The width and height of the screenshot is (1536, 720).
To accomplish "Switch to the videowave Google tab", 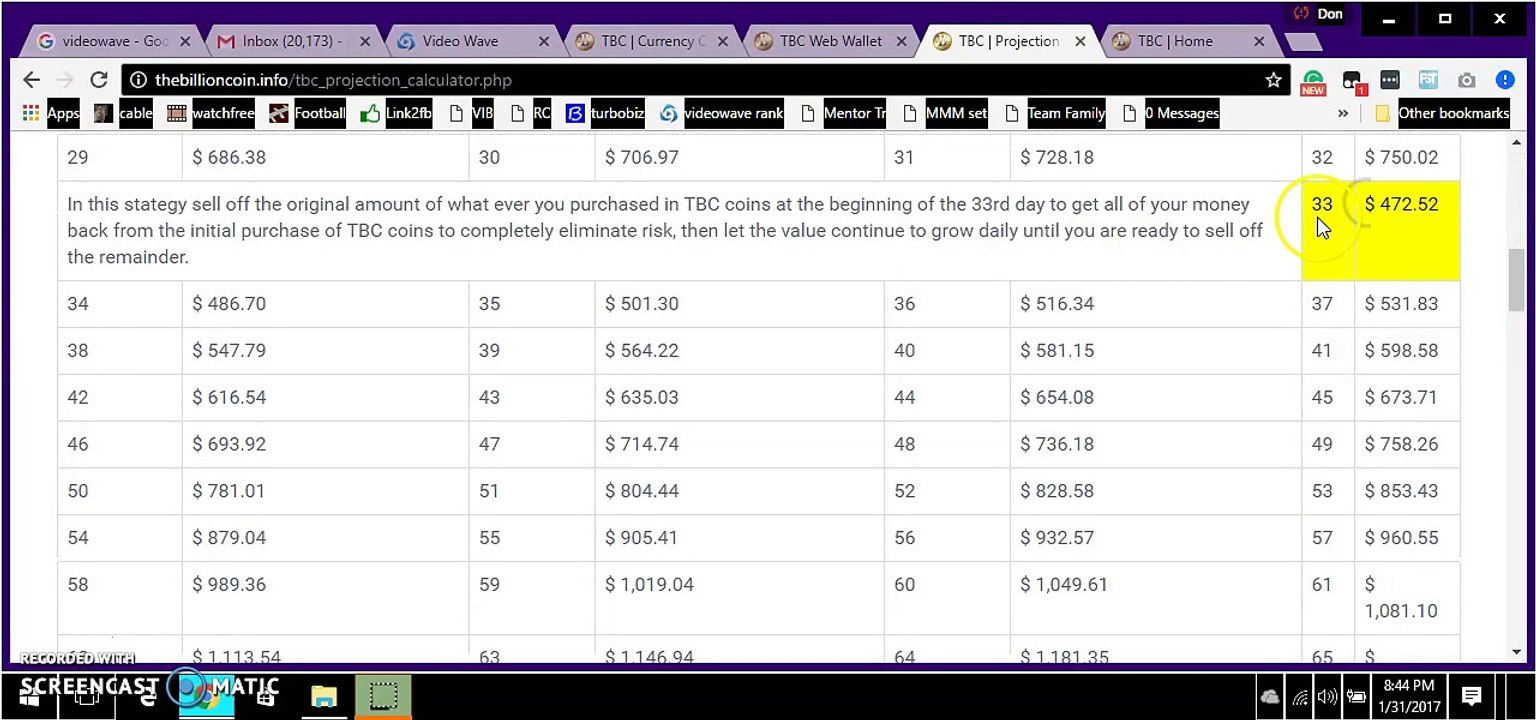I will click(x=112, y=41).
